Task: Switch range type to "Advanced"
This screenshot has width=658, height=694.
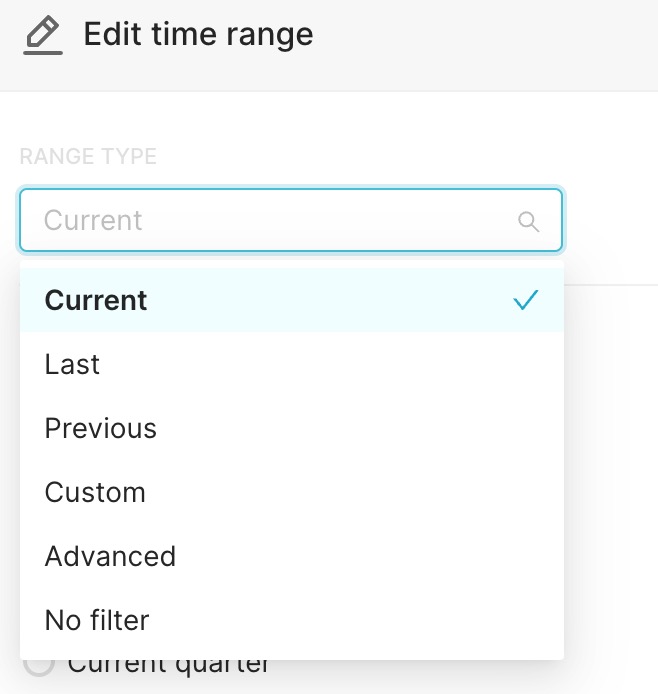Action: pyautogui.click(x=110, y=556)
